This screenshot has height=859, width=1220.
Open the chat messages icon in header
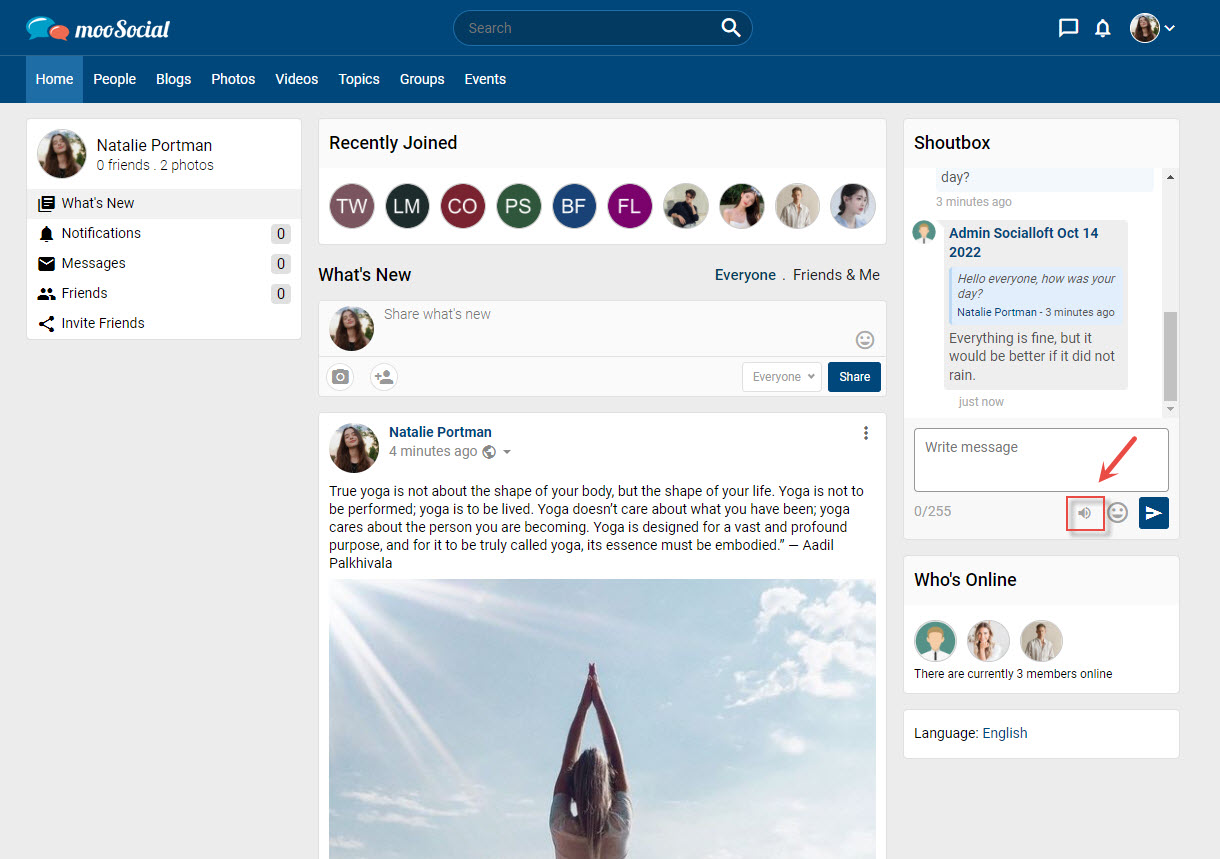point(1068,28)
